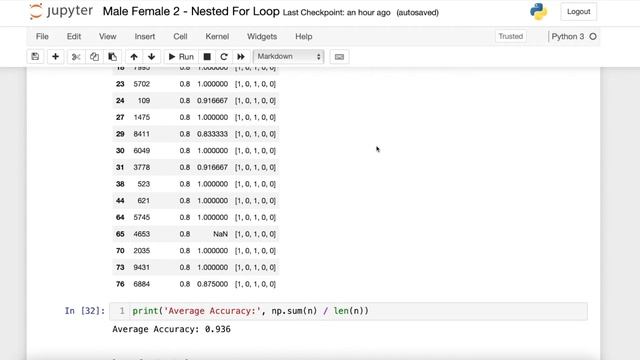Move selected cell up arrow
This screenshot has width=640, height=360.
point(134,57)
